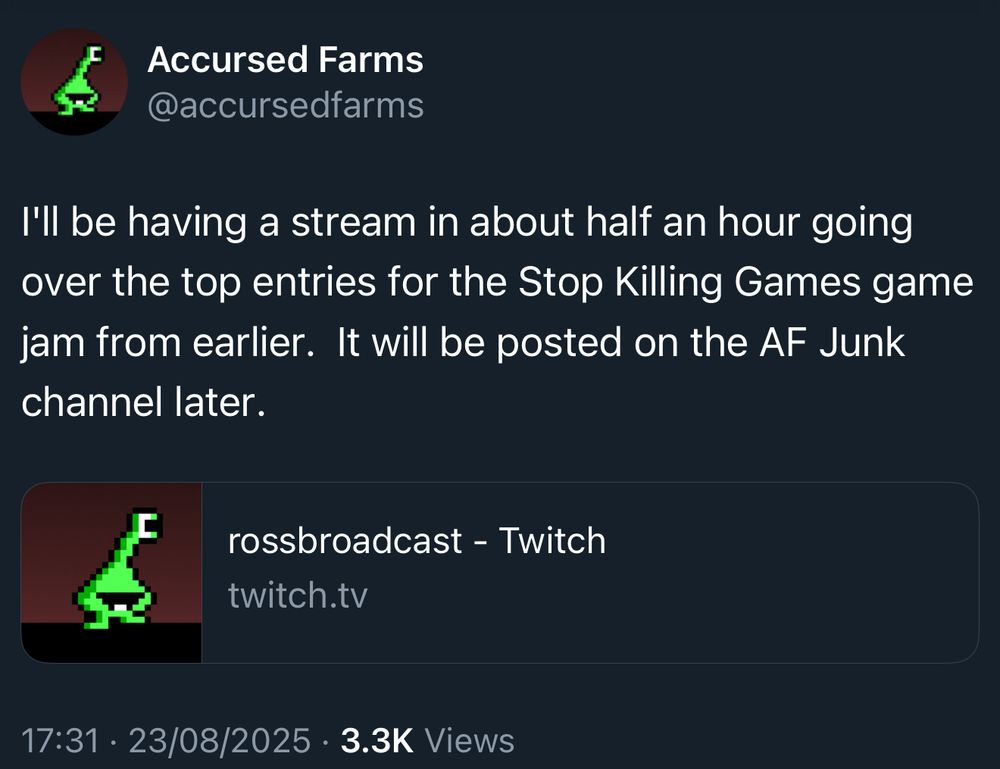Image resolution: width=1000 pixels, height=769 pixels.
Task: Open the @accursedfarms handle link
Action: pos(285,105)
